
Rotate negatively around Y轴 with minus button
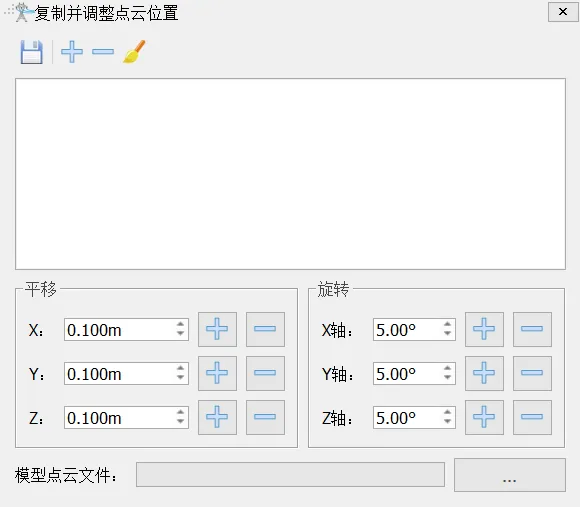[x=532, y=373]
